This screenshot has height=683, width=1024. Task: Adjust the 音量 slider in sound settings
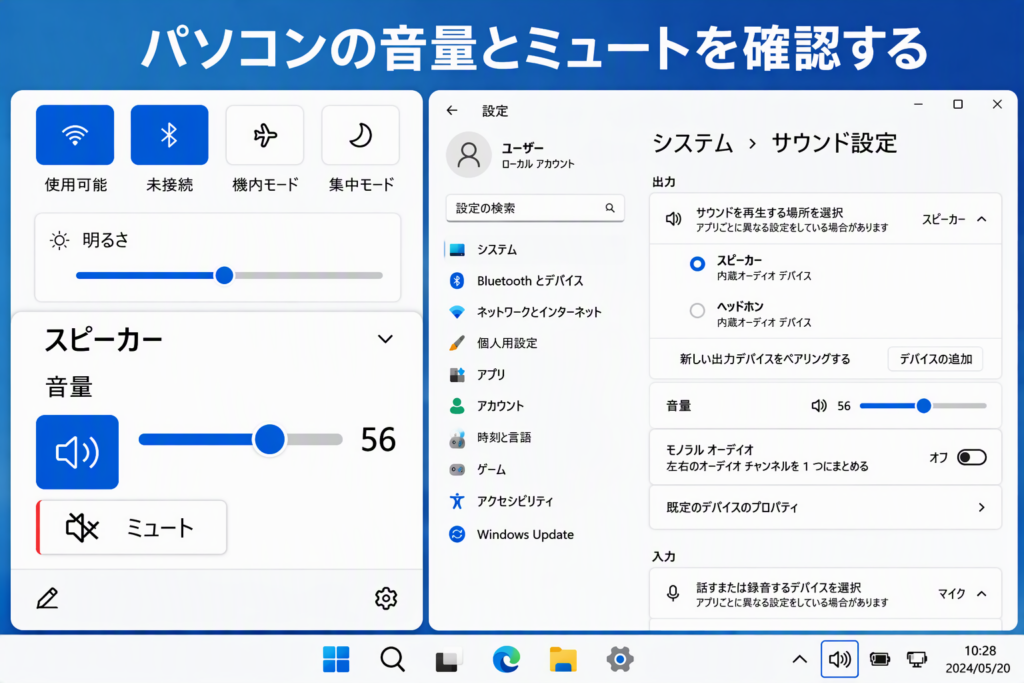[923, 406]
